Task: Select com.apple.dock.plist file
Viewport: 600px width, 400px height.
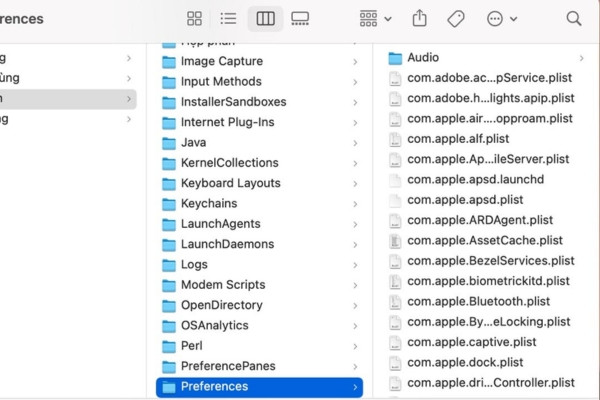Action: pyautogui.click(x=486, y=362)
